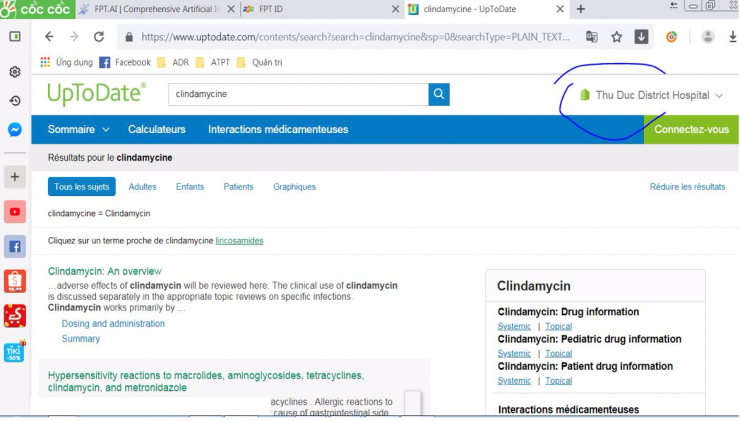Viewport: 740px width, 421px height.
Task: Open the Shopee sidebar shortcut
Action: pos(15,281)
